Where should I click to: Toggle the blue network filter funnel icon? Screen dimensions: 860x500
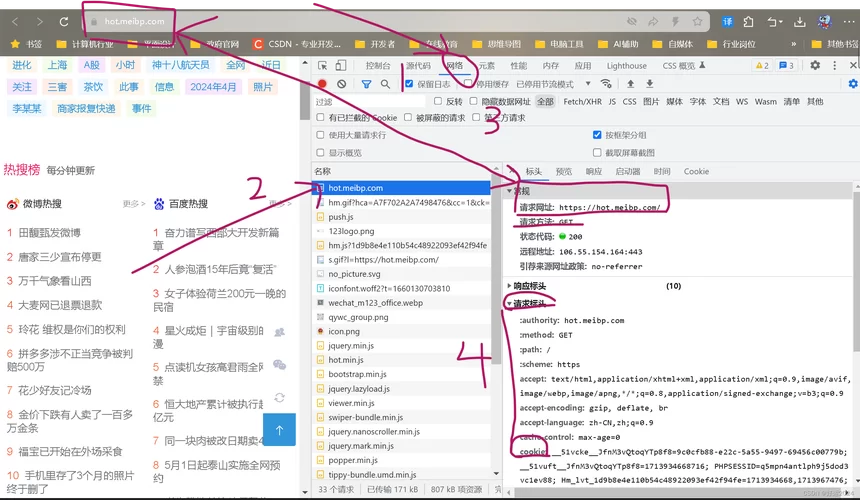click(x=366, y=84)
